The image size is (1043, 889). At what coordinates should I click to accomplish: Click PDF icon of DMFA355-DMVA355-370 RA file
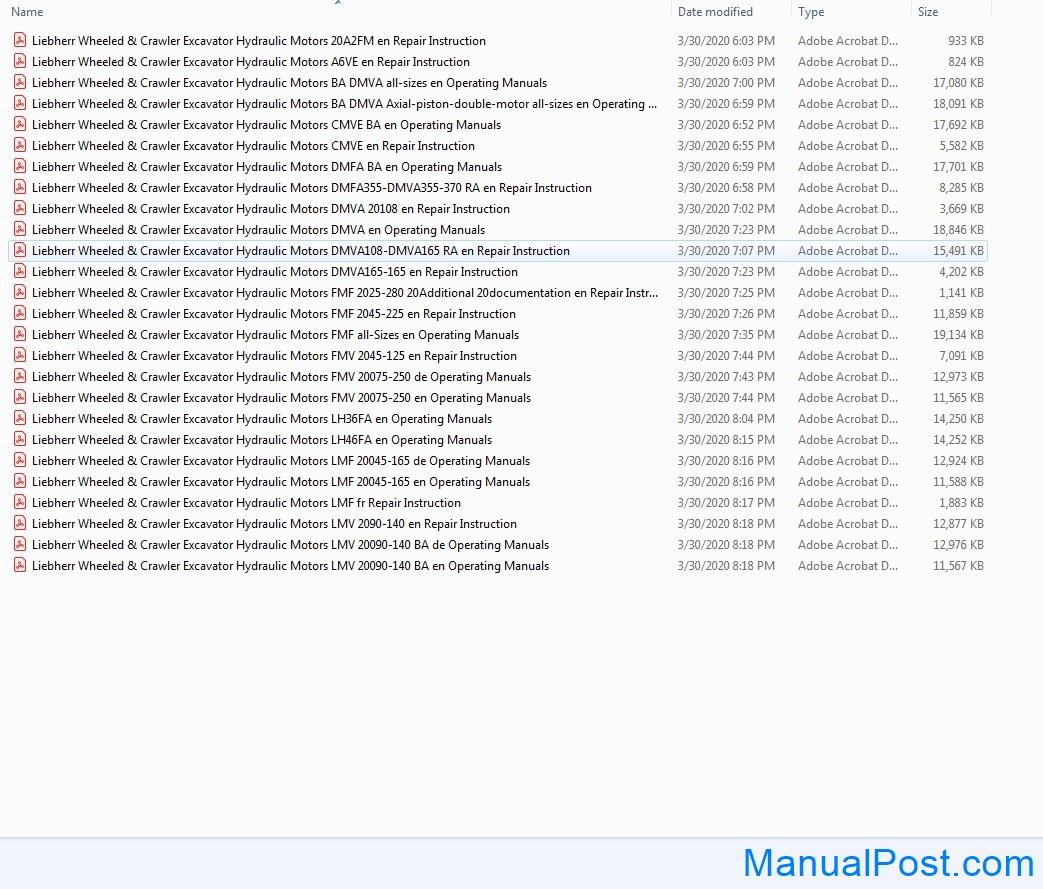pyautogui.click(x=20, y=188)
